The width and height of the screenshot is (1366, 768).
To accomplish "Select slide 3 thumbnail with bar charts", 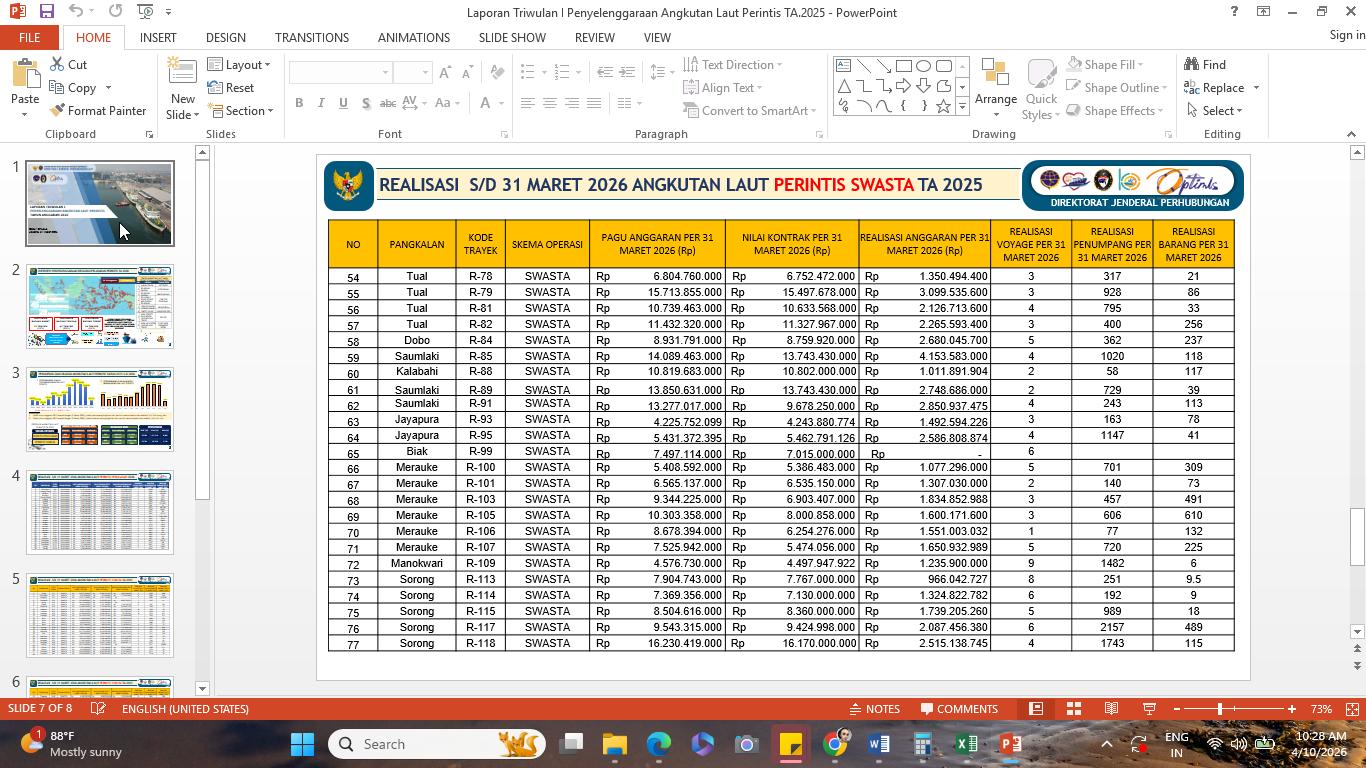I will tap(100, 409).
